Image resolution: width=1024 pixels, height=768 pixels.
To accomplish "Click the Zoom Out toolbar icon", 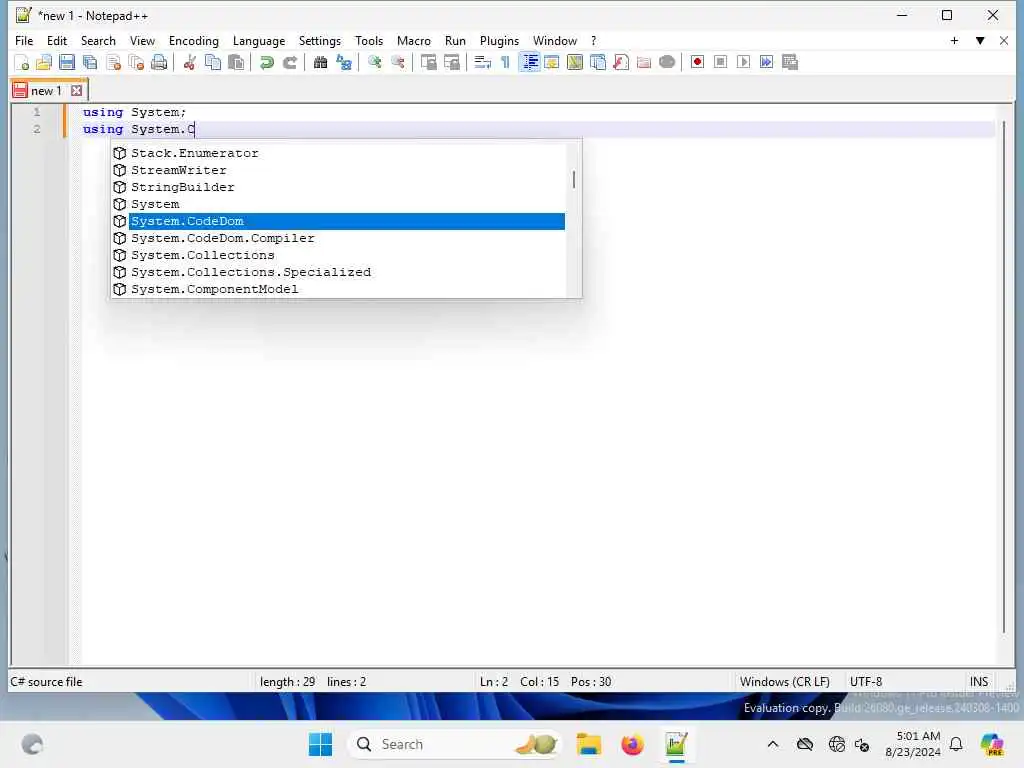I will coord(398,62).
